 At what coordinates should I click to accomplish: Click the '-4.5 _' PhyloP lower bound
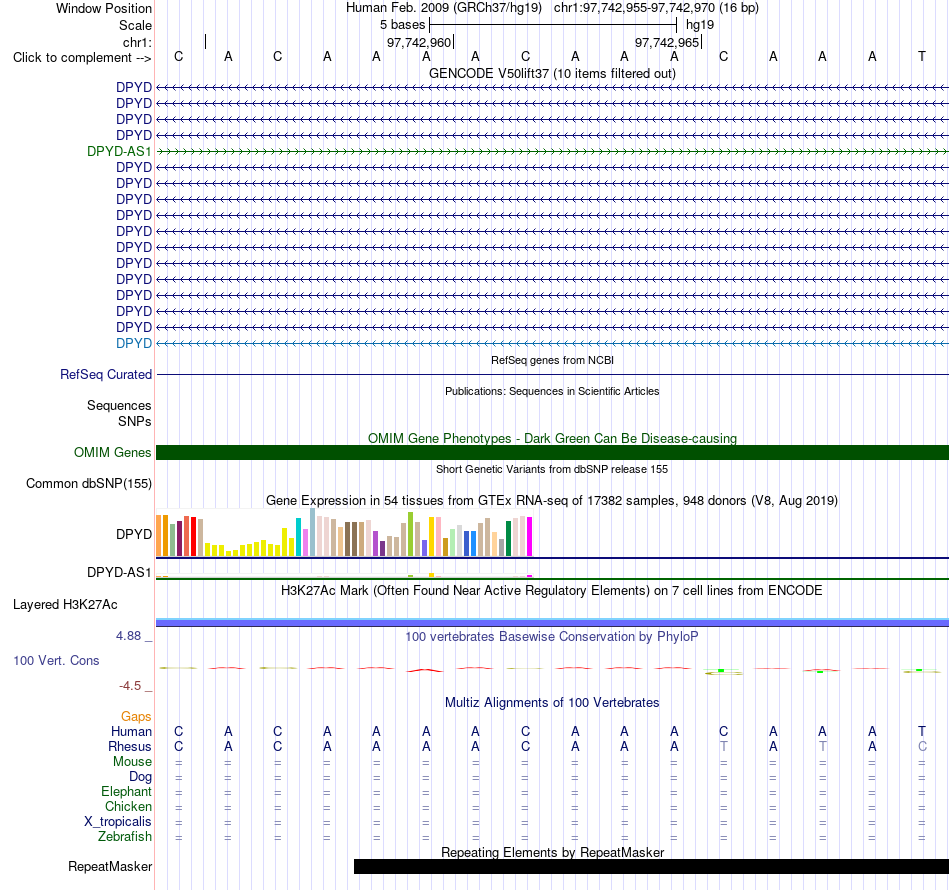pyautogui.click(x=135, y=686)
